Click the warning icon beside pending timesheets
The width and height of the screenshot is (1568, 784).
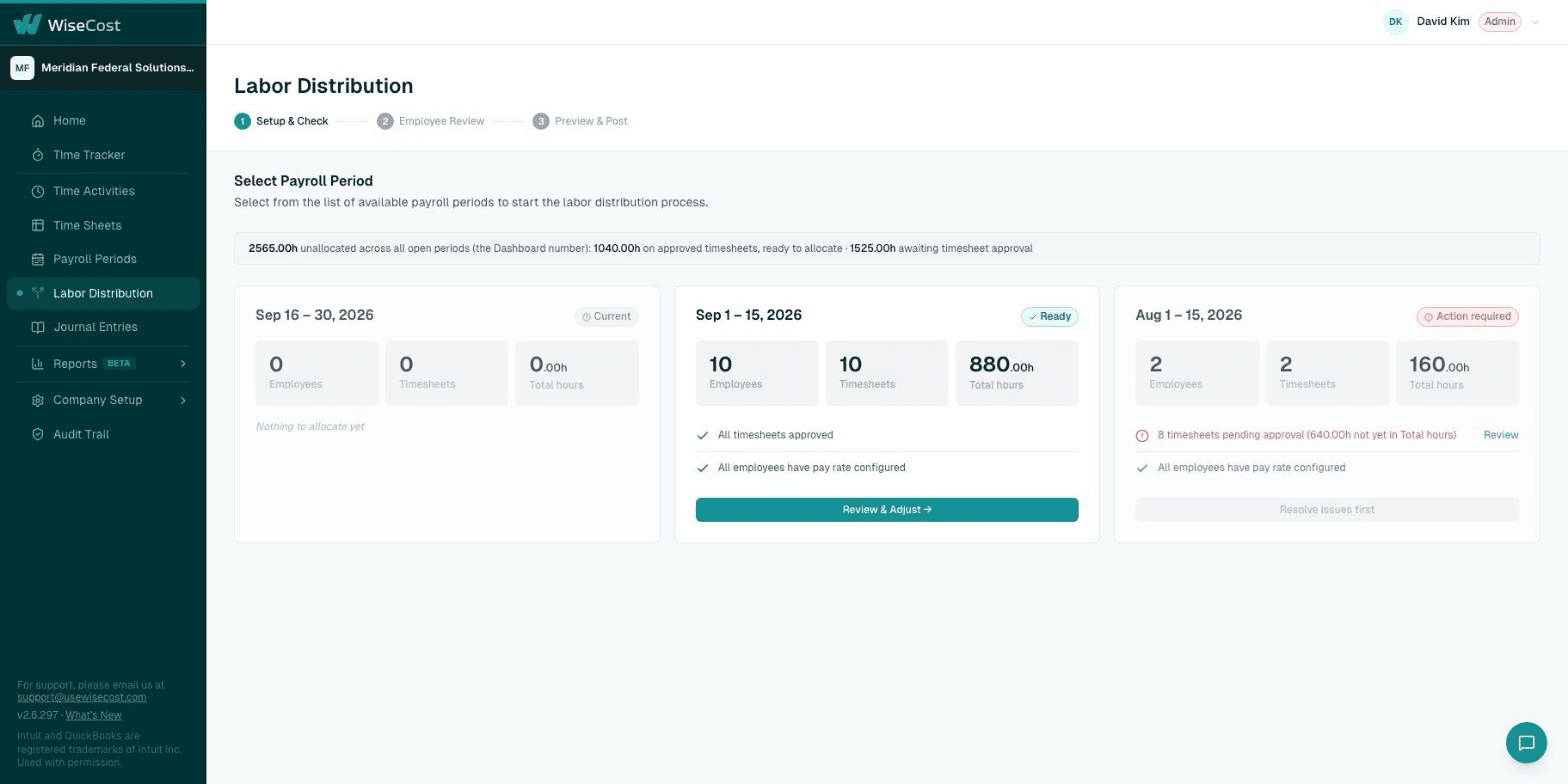pos(1142,435)
